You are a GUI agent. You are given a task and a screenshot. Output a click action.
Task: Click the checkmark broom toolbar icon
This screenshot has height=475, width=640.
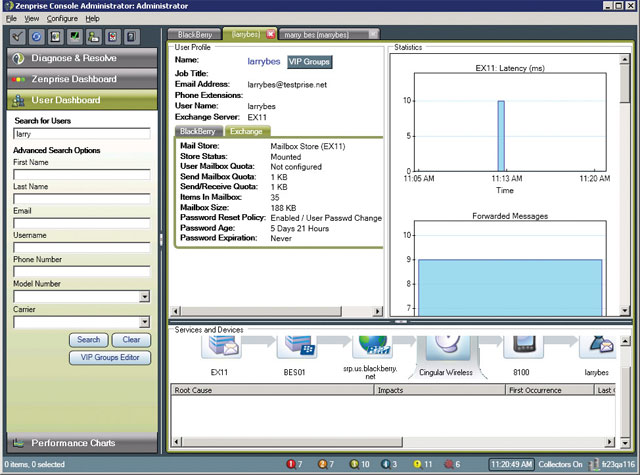click(17, 37)
